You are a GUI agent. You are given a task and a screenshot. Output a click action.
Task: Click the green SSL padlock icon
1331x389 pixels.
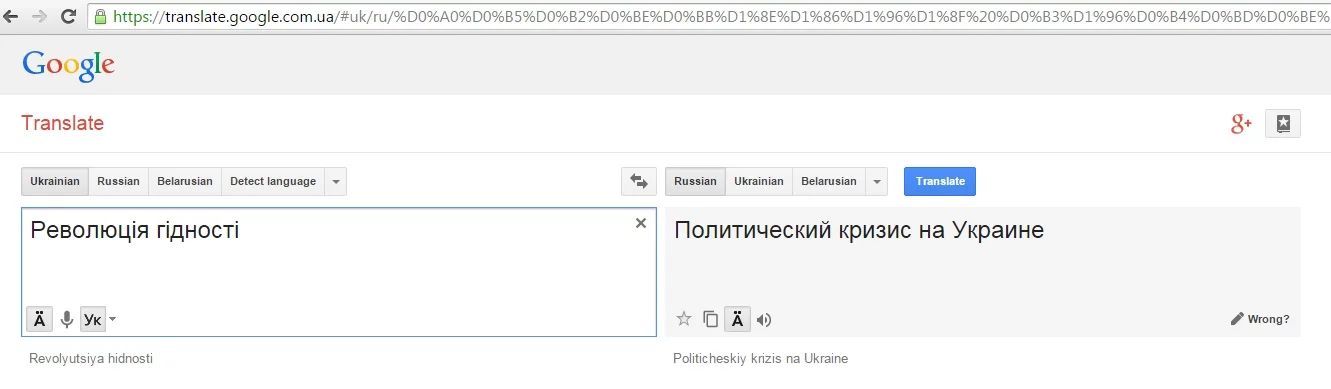(100, 16)
